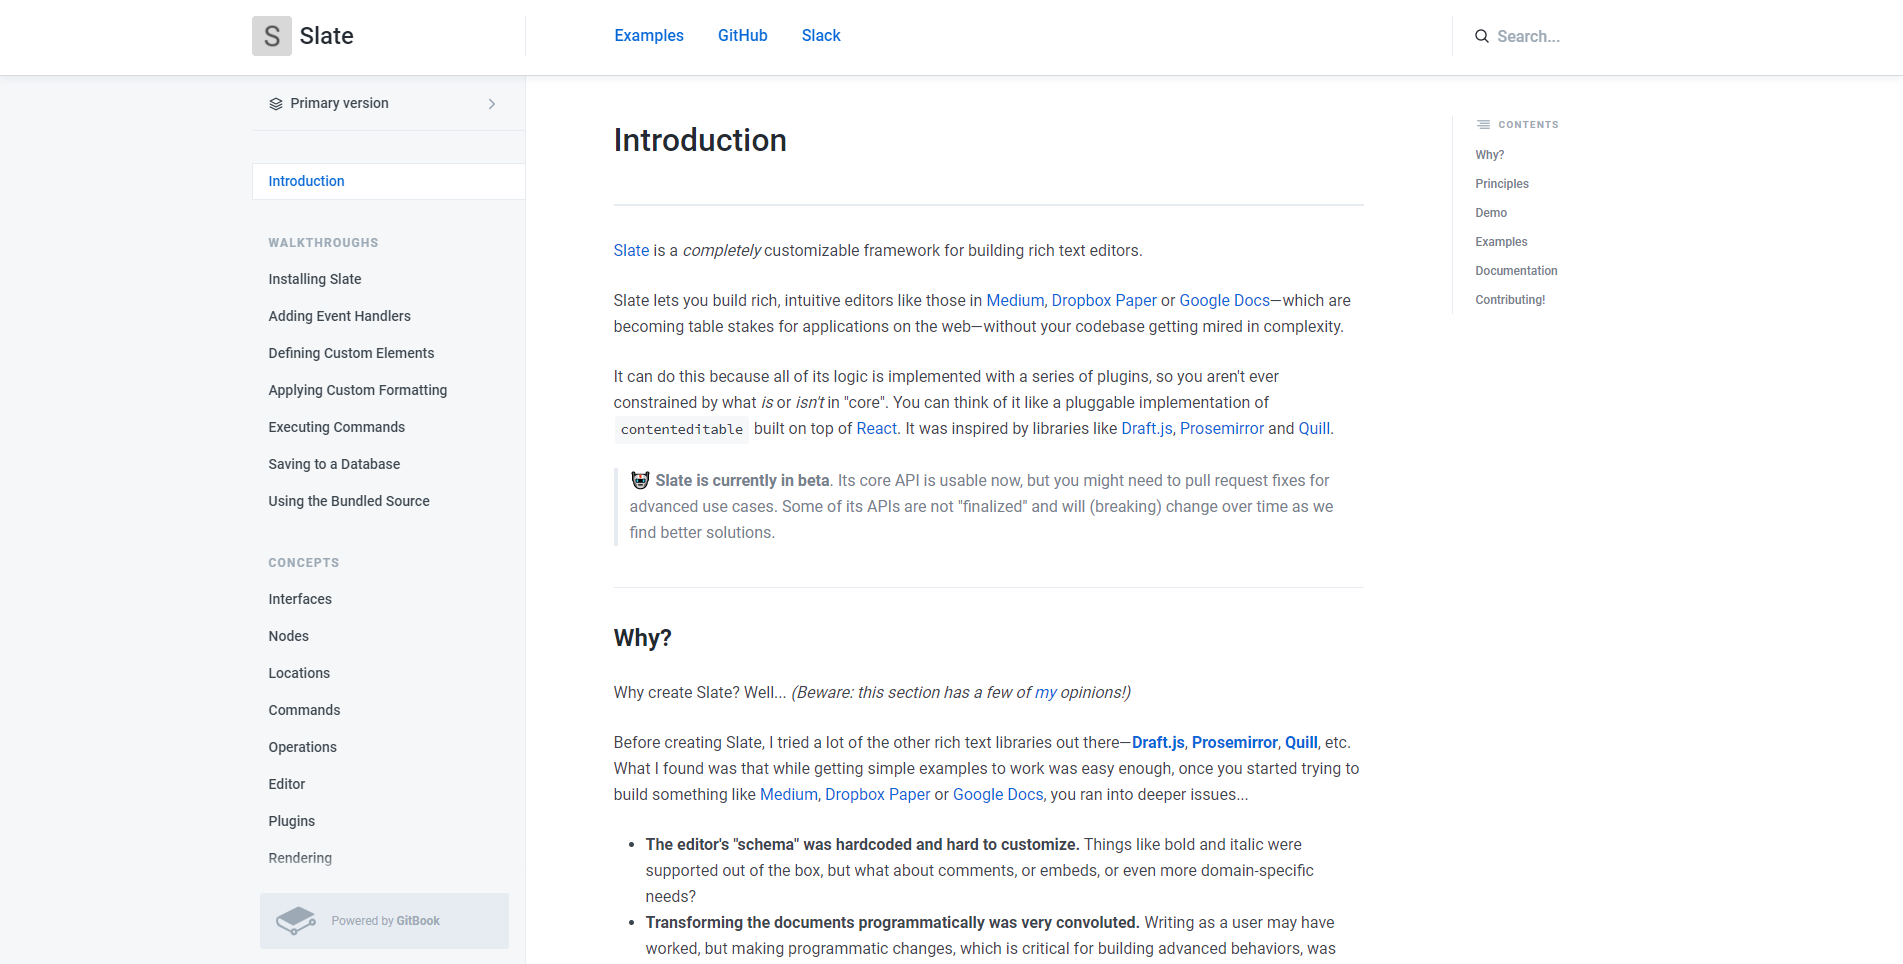Open the Primary version dropdown
1903x964 pixels.
point(339,104)
